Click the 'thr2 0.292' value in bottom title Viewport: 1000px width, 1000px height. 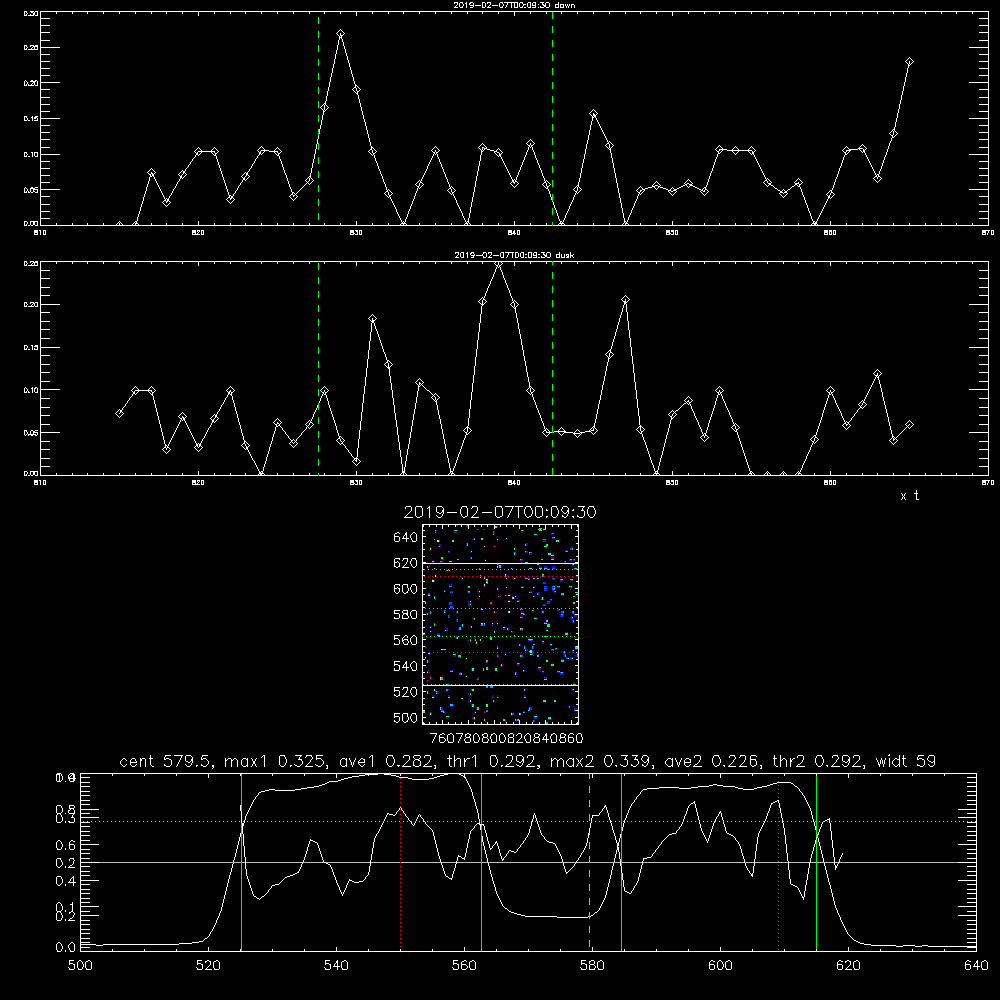tap(818, 761)
